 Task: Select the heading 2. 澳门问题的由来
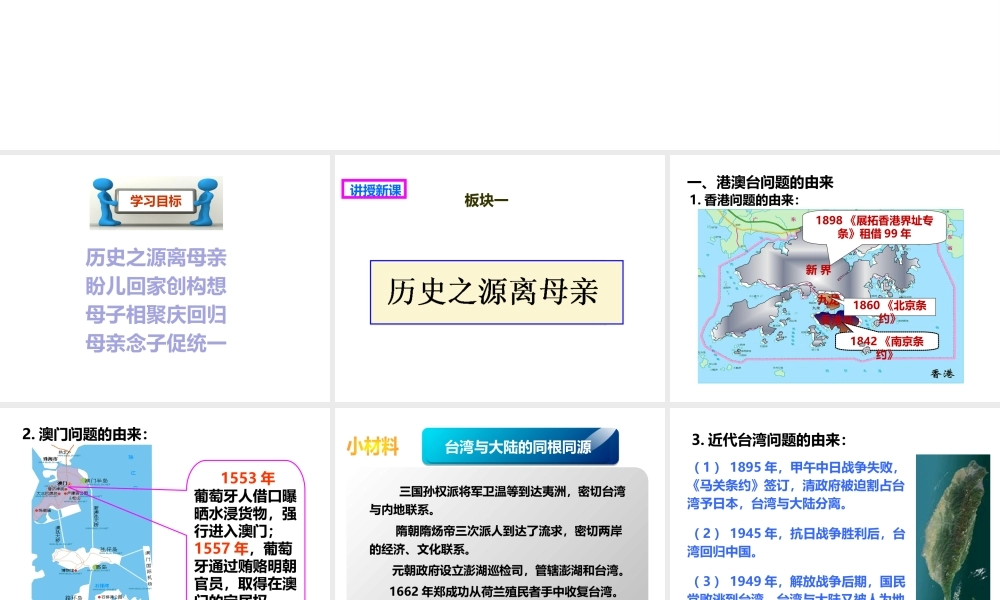85,435
